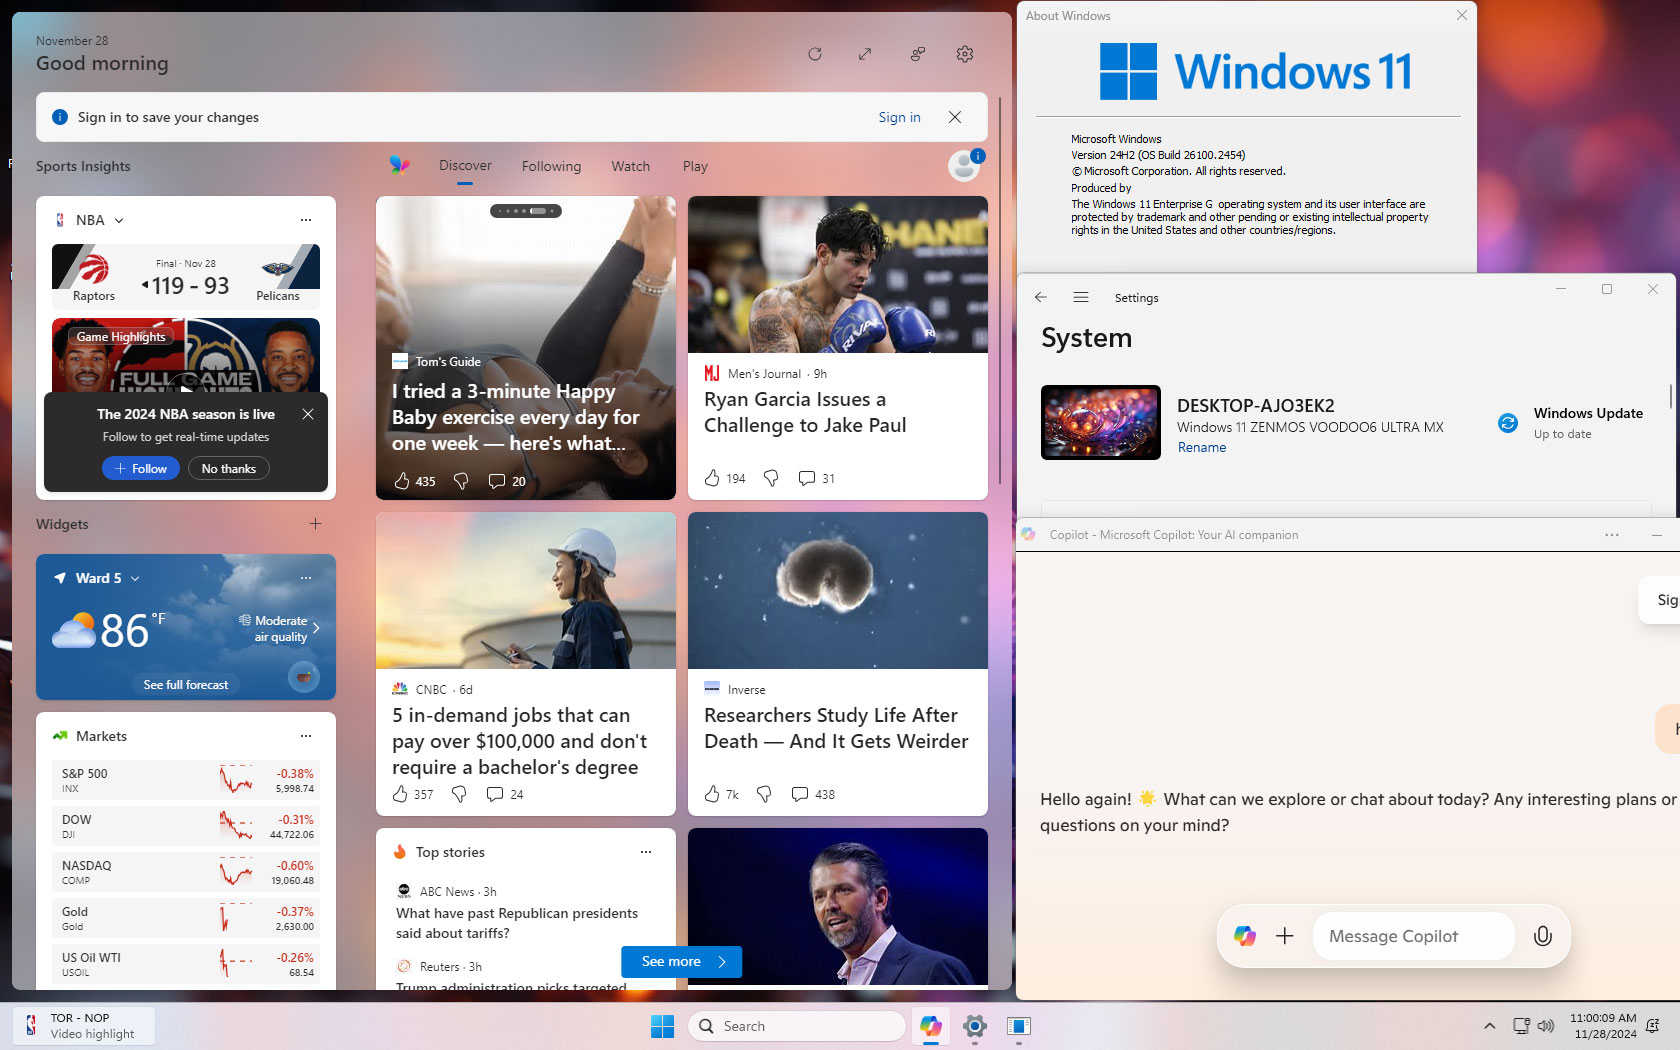Add a widget with plus icon

pos(316,524)
